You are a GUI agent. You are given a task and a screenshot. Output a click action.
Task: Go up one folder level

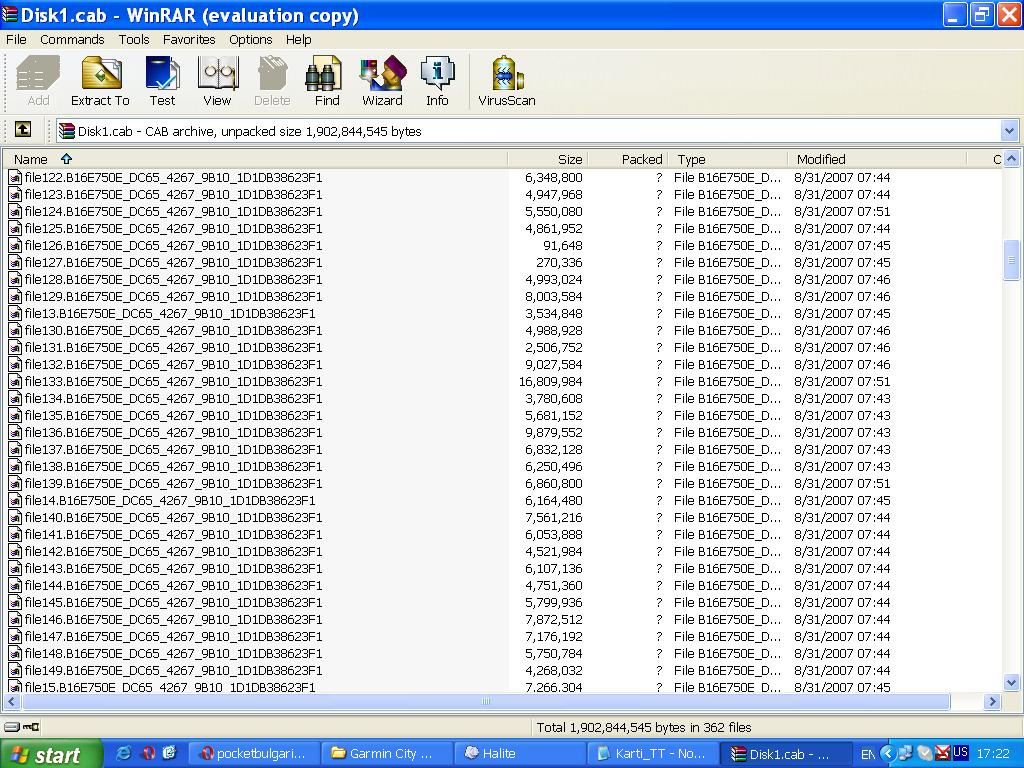tap(22, 130)
